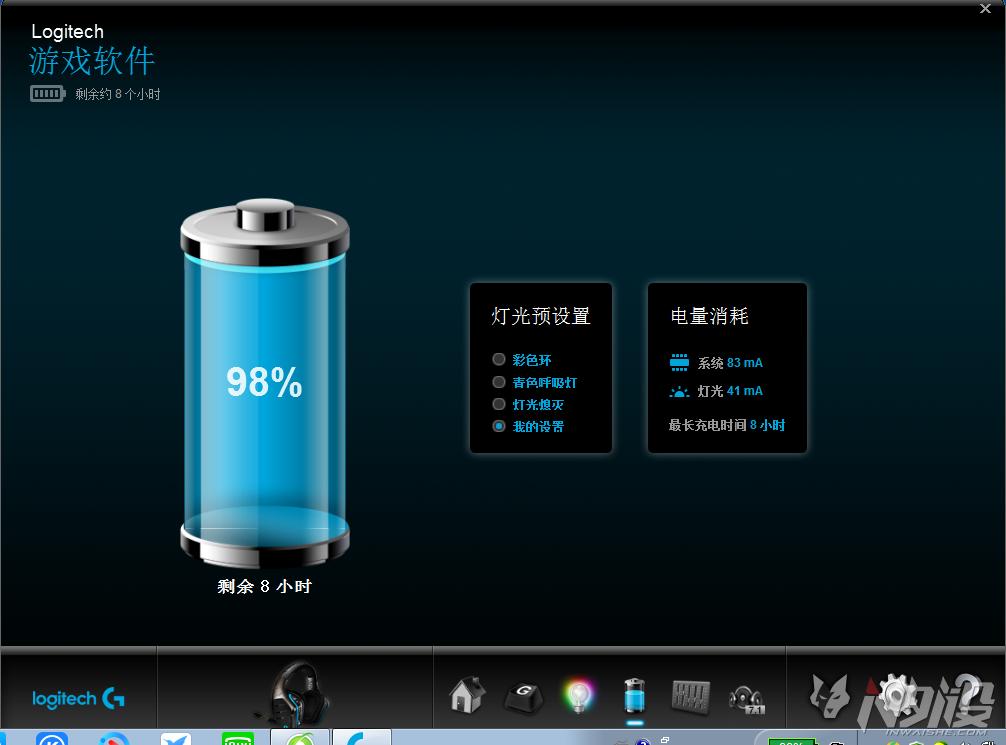Viewport: 1006px width, 745px height.
Task: Open lighting settings with the light bulb icon
Action: (x=580, y=695)
